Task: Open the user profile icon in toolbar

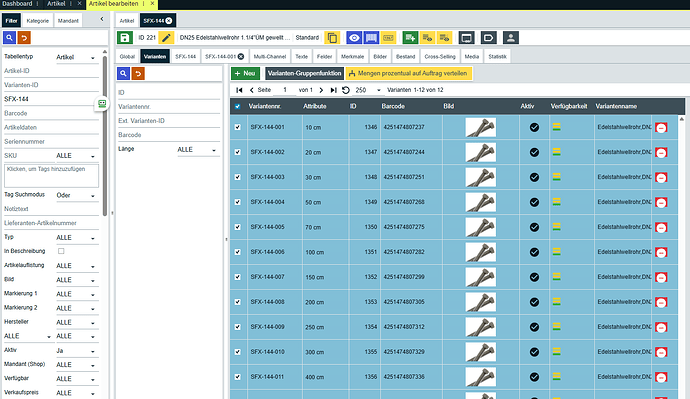Action: pyautogui.click(x=510, y=38)
